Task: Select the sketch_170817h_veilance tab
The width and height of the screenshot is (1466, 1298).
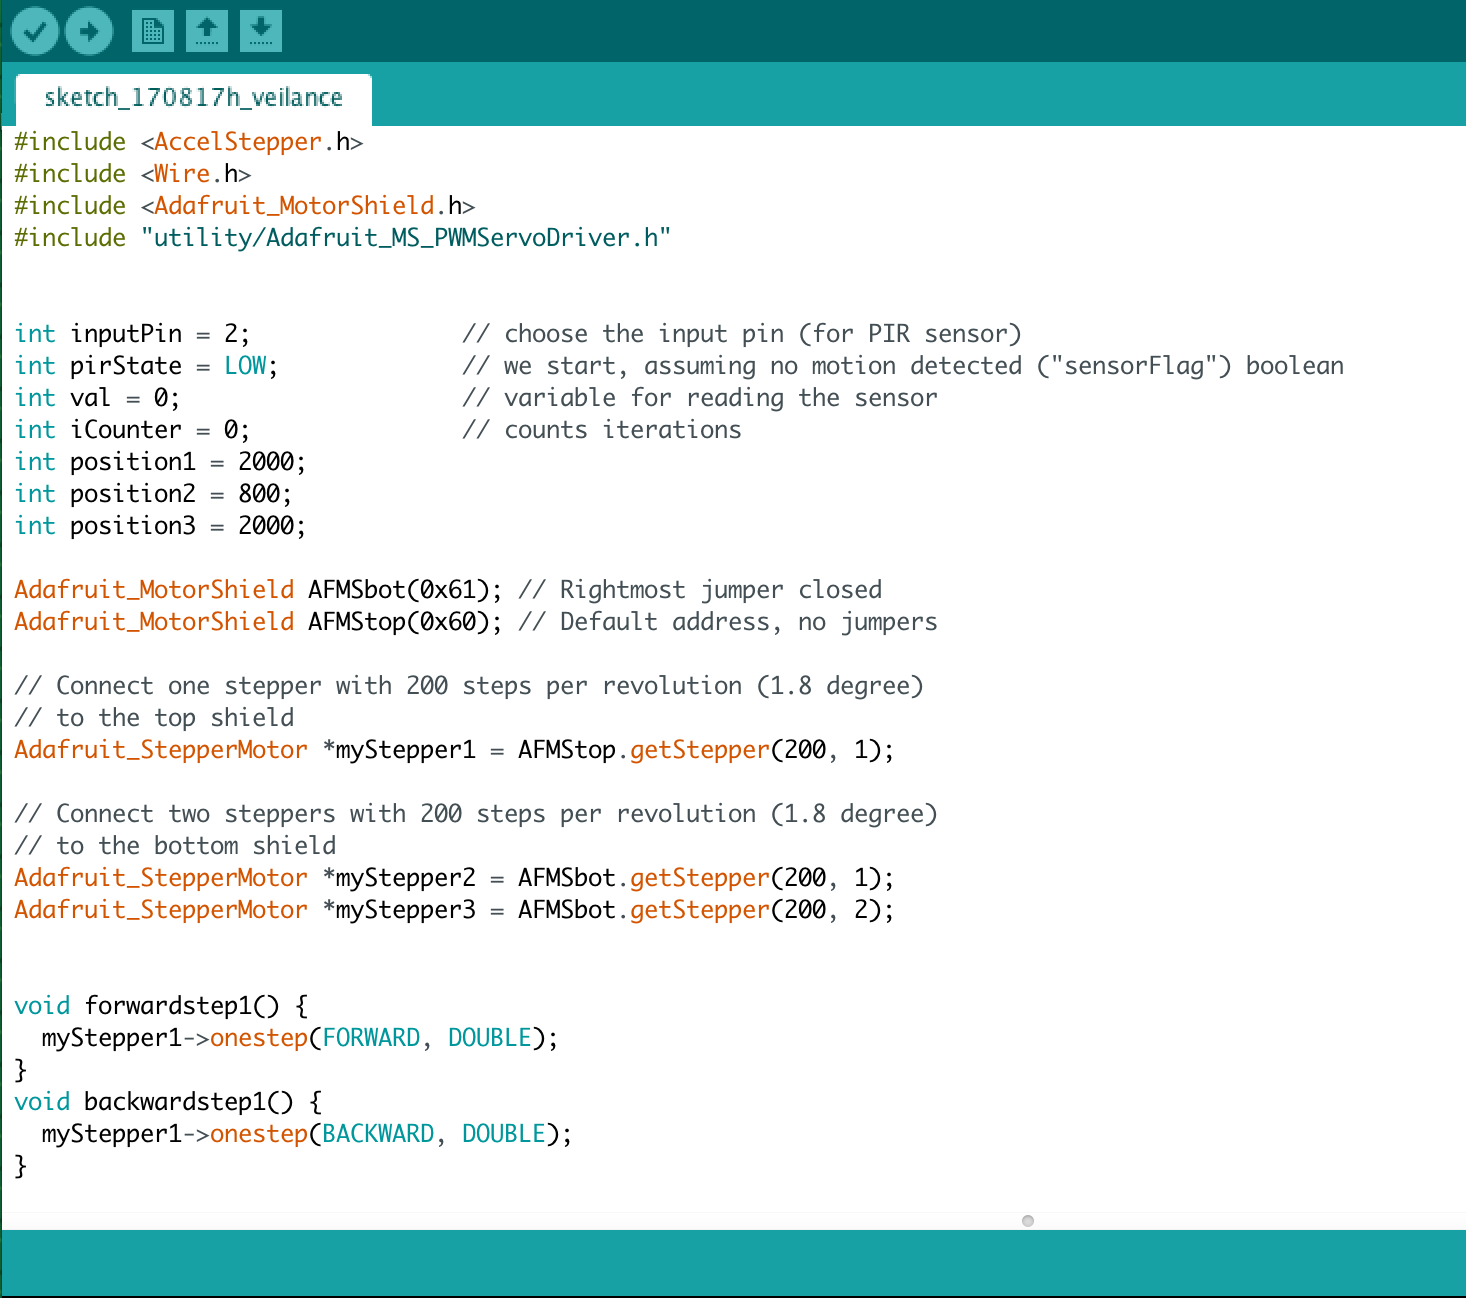Action: 194,98
